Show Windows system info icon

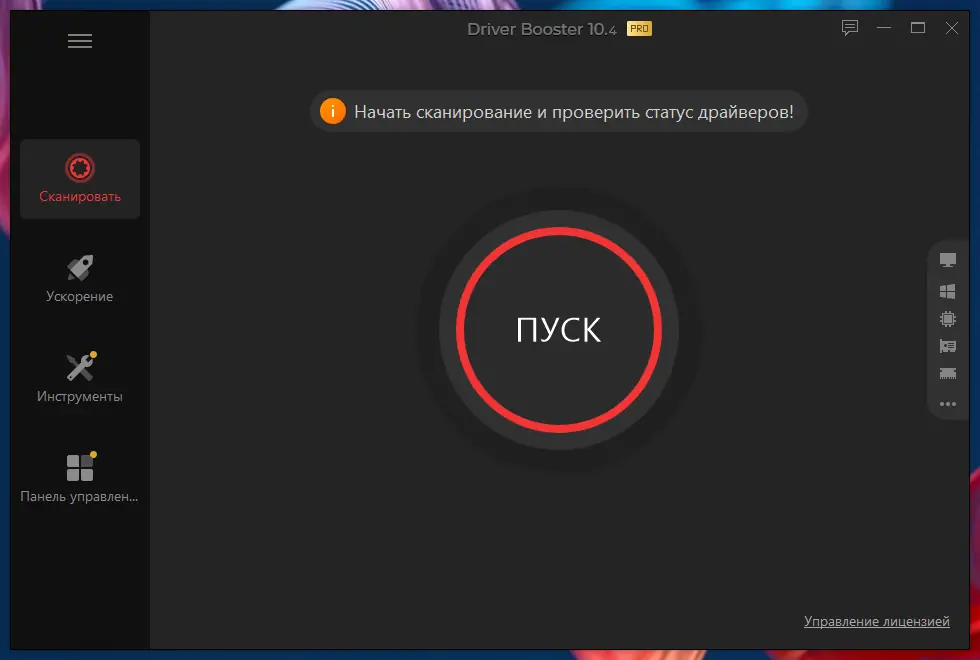(x=948, y=291)
